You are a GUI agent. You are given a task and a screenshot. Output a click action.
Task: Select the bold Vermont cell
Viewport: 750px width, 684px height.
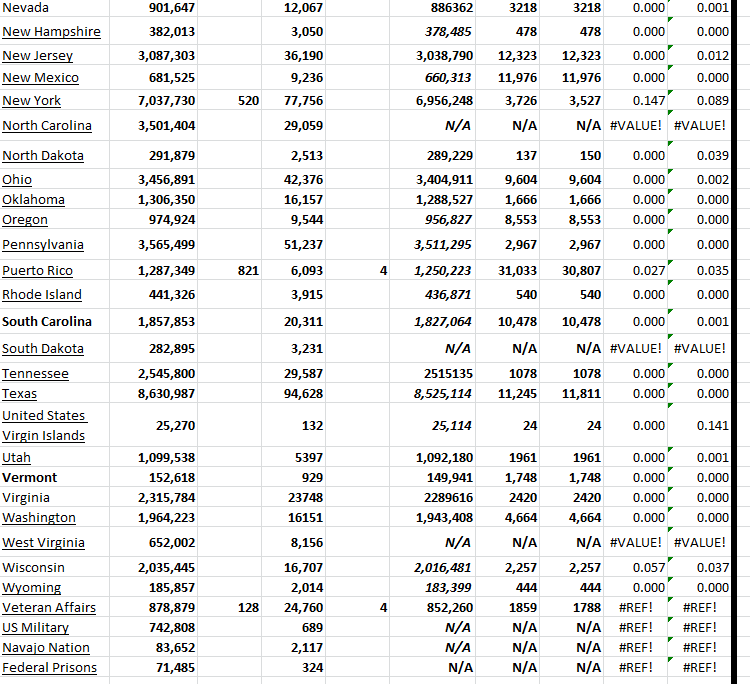coord(30,478)
